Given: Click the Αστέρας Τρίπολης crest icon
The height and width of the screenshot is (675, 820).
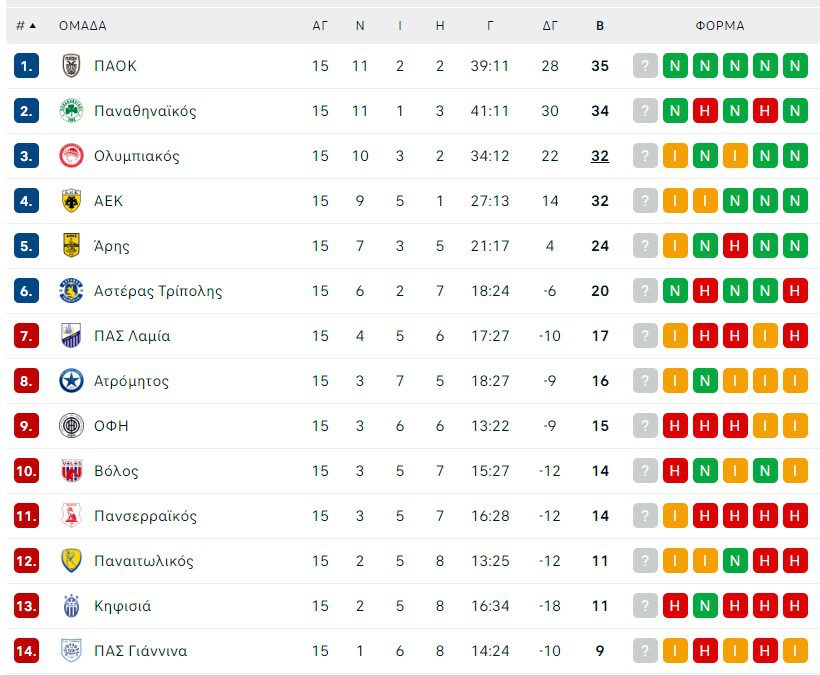Looking at the screenshot, I should pyautogui.click(x=70, y=291).
